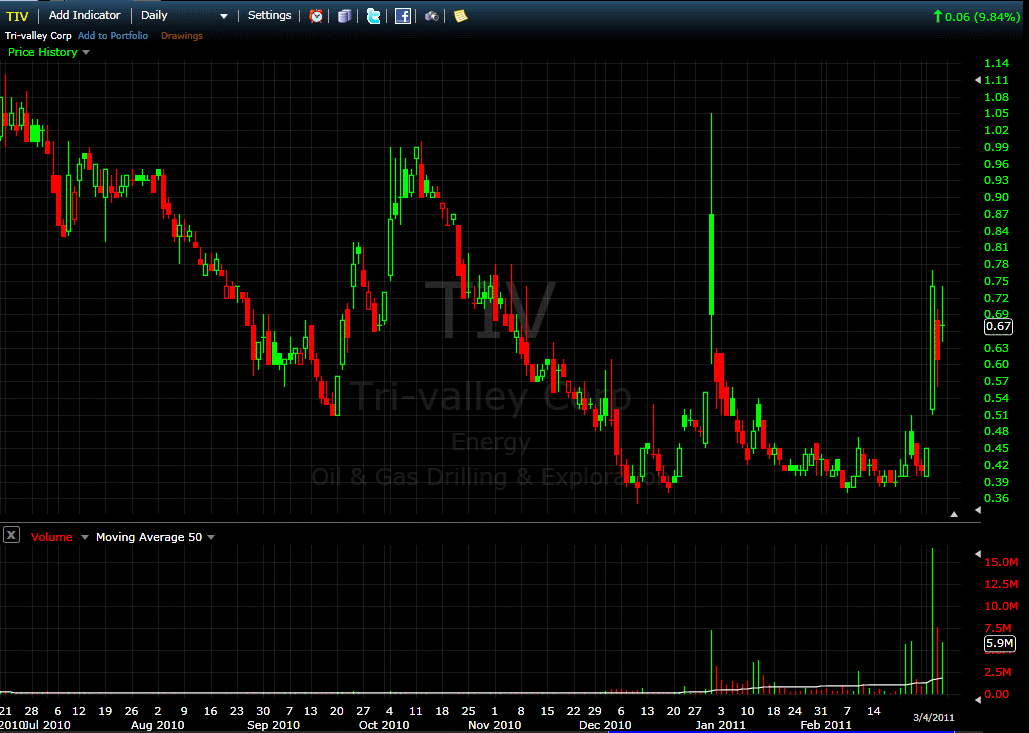Viewport: 1029px width, 733px height.
Task: Share chart via the Facebook icon
Action: pos(403,16)
